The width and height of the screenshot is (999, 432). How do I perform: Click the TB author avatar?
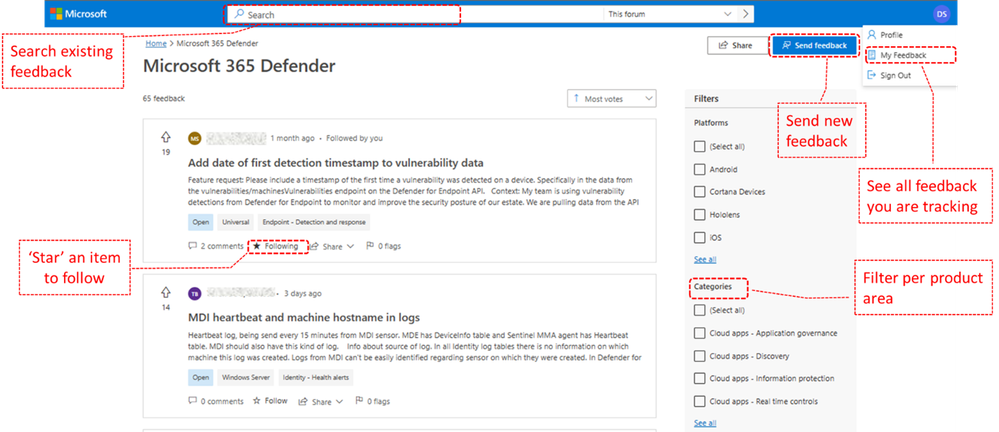pyautogui.click(x=195, y=294)
